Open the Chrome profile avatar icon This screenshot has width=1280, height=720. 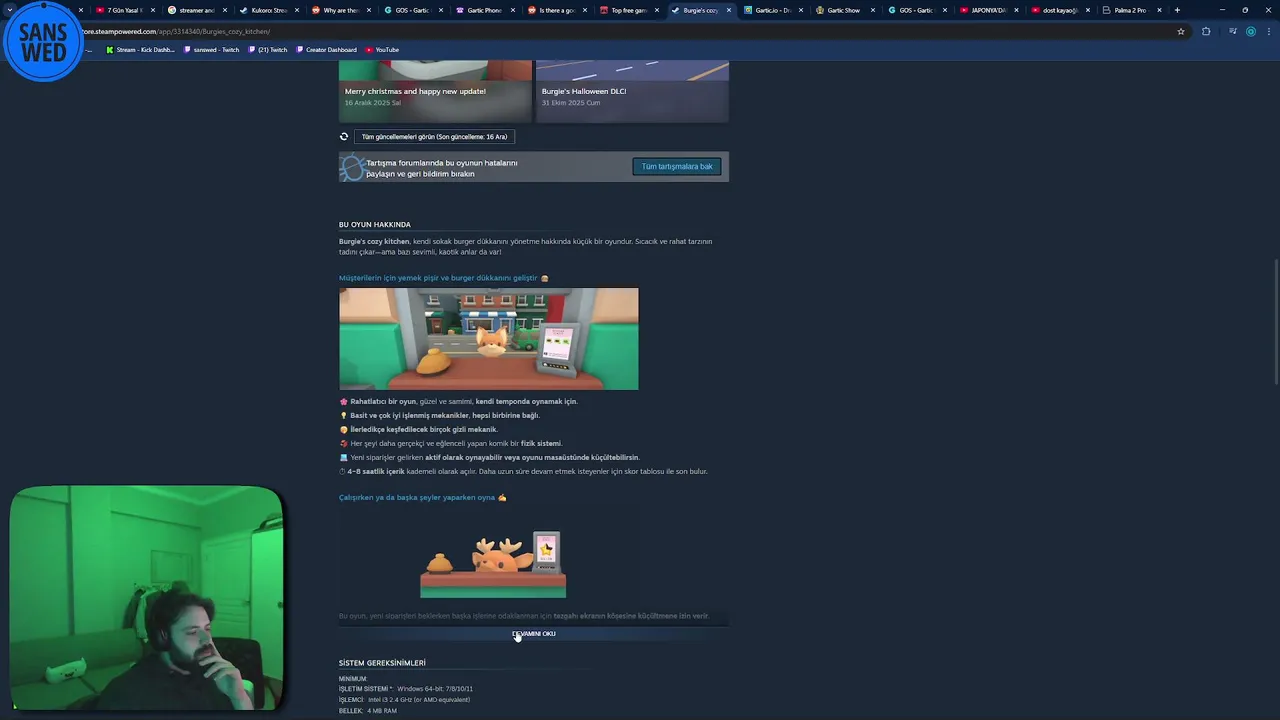point(1250,31)
